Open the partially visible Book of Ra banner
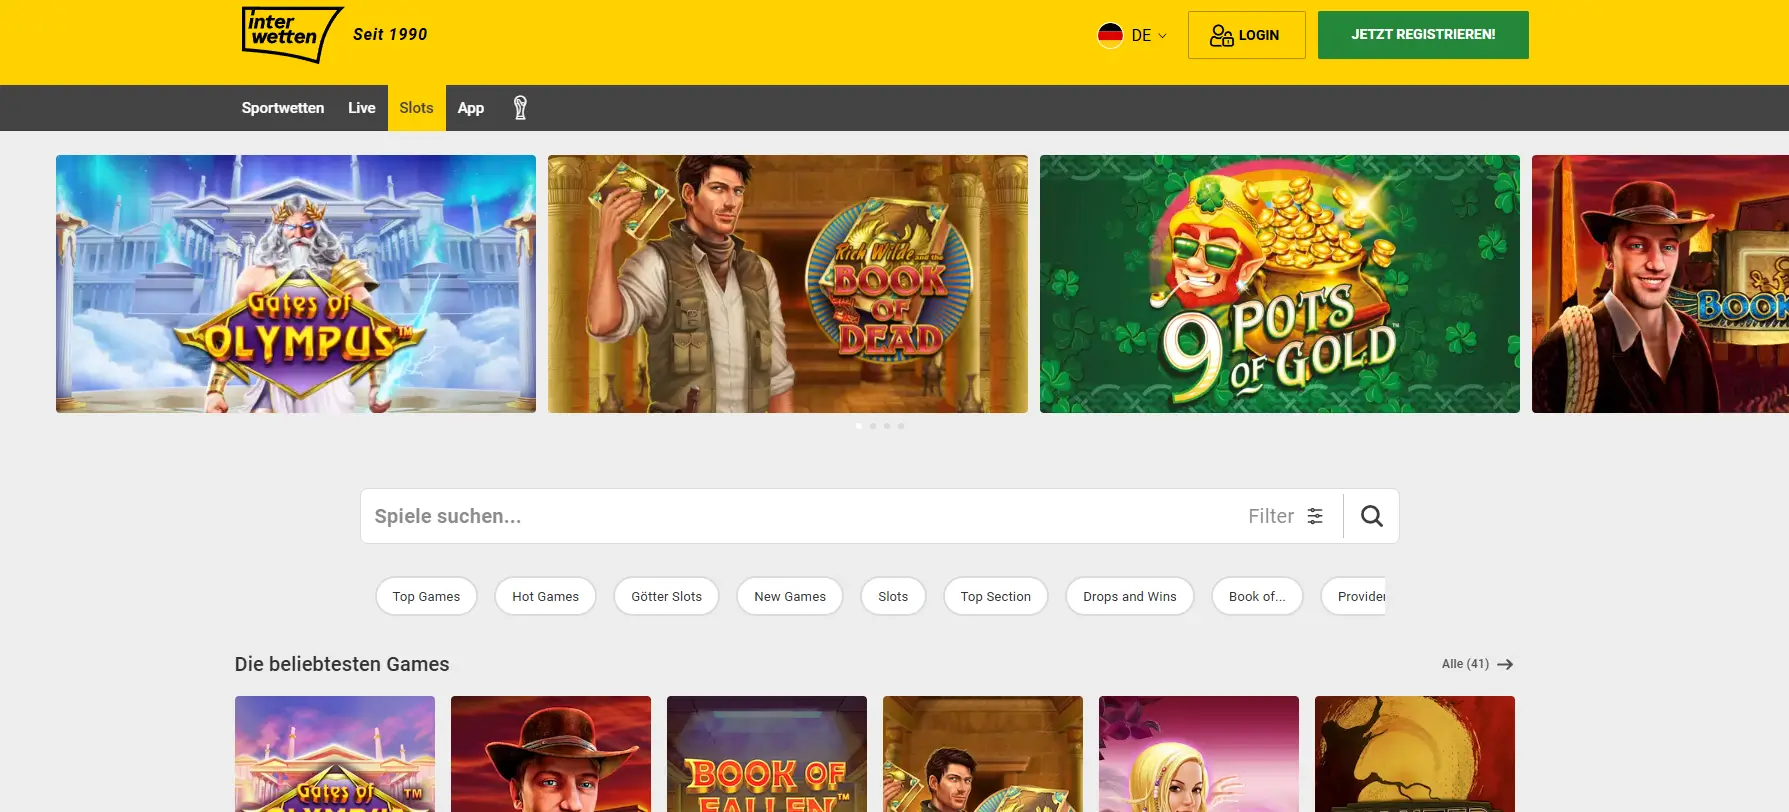Viewport: 1789px width, 812px height. [1660, 284]
